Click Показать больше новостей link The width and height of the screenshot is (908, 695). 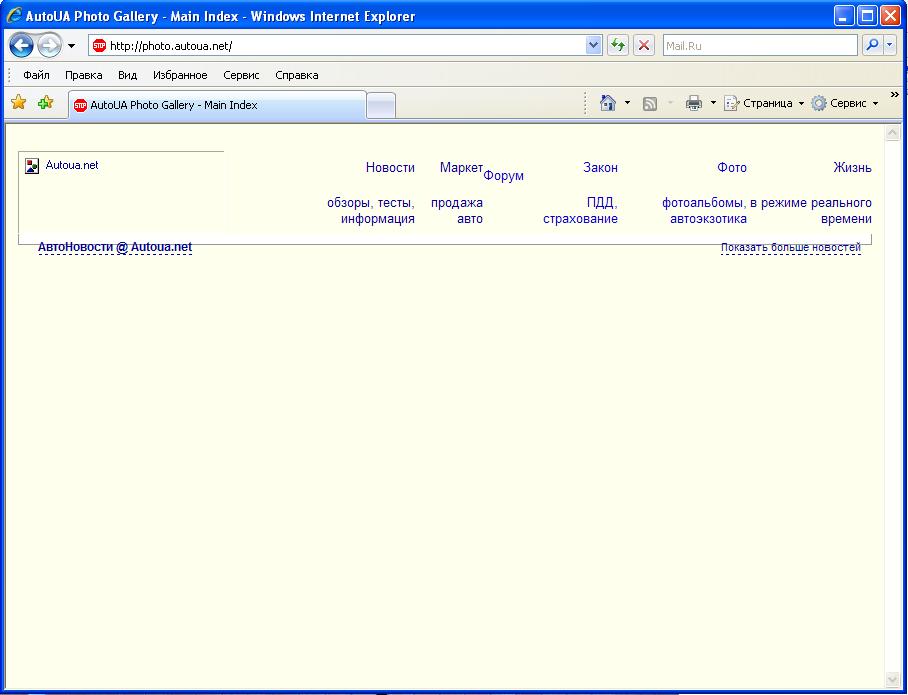pos(791,248)
